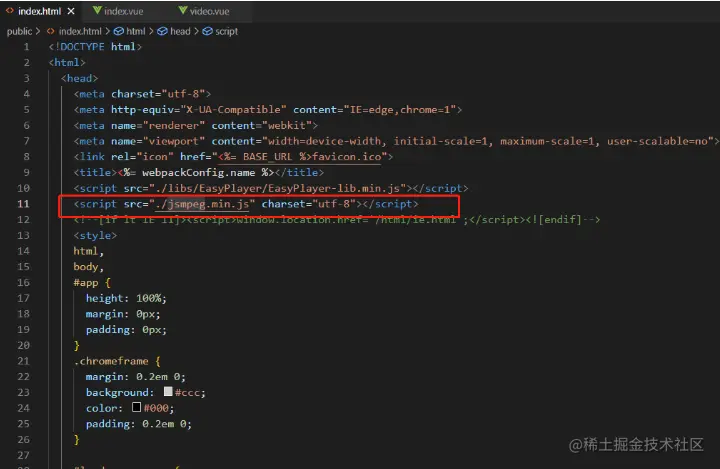This screenshot has width=720, height=469.
Task: Click the symbol icon before script breadcrumb
Action: click(x=208, y=31)
